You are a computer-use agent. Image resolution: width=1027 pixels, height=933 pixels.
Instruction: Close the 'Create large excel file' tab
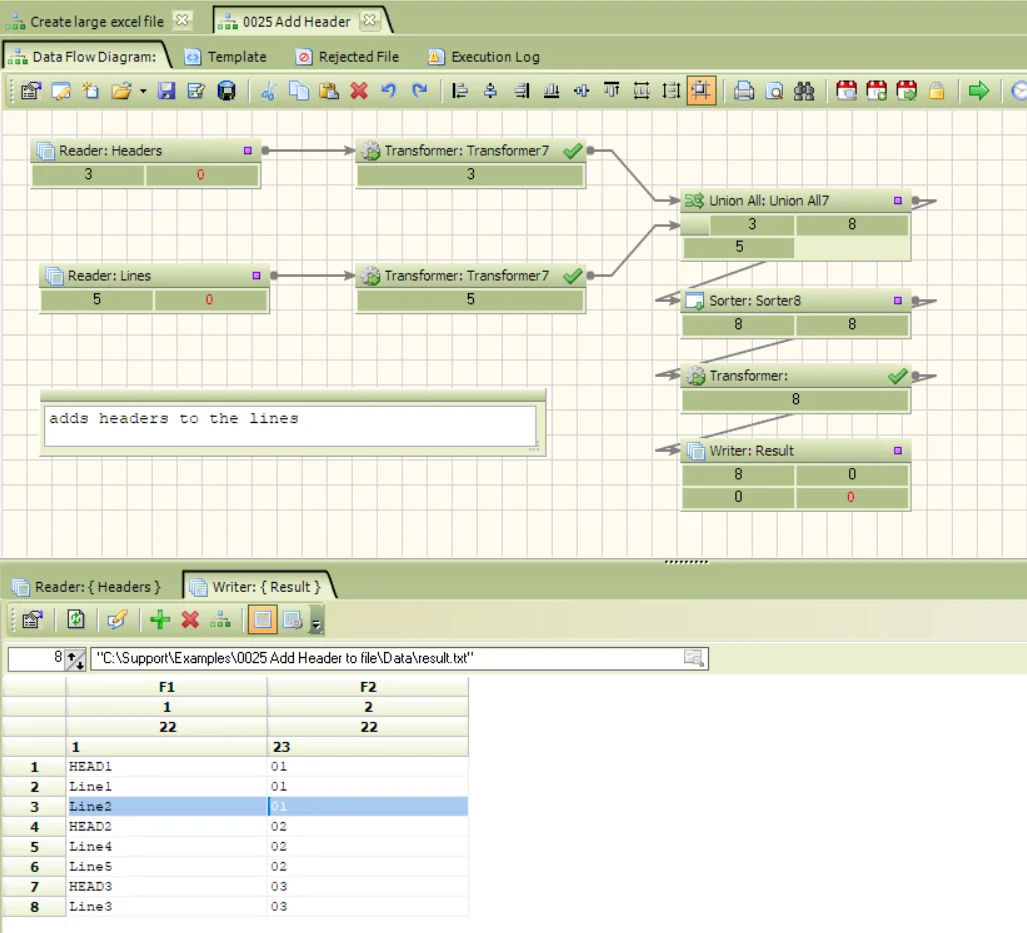pos(183,20)
